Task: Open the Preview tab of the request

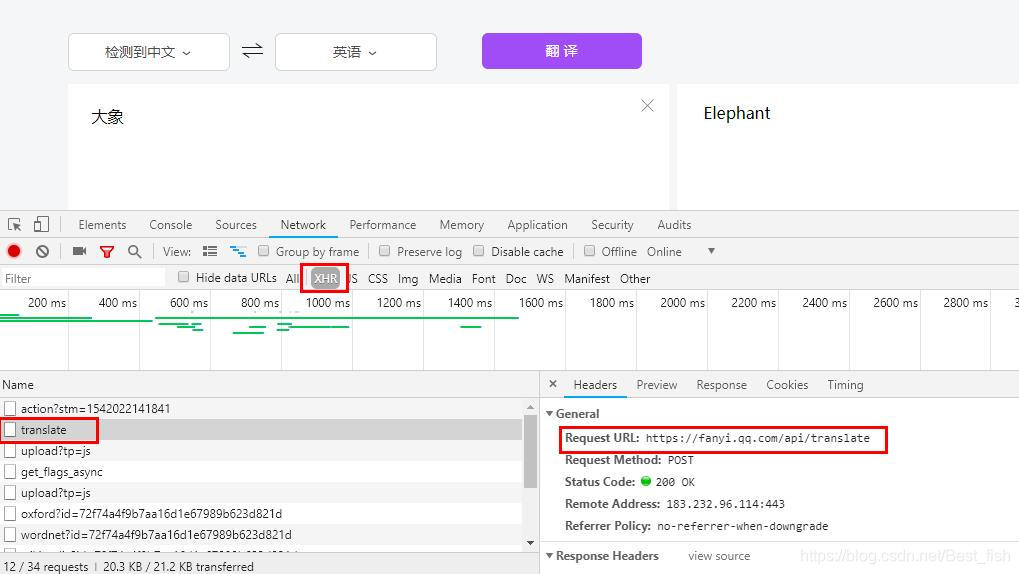Action: [x=656, y=385]
